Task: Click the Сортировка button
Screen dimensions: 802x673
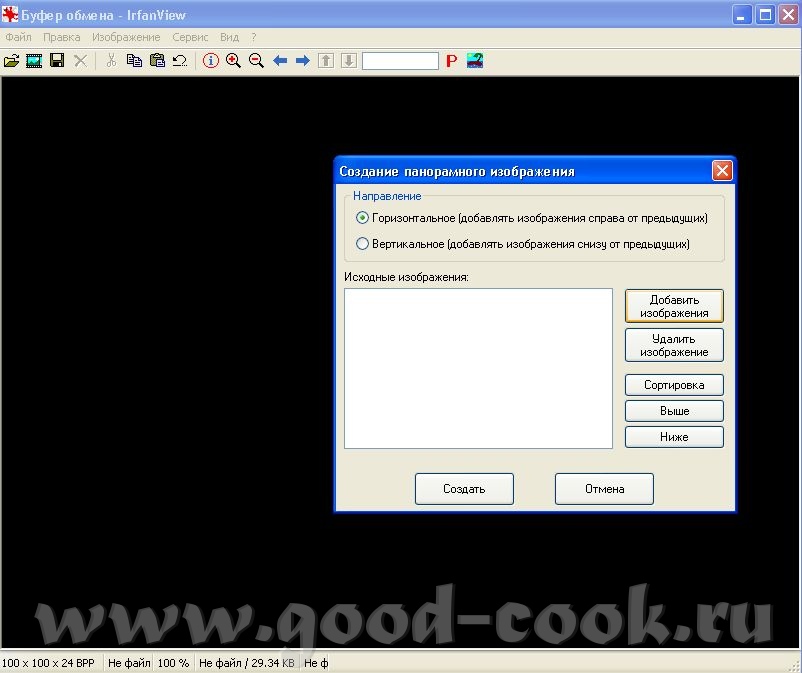Action: 674,385
